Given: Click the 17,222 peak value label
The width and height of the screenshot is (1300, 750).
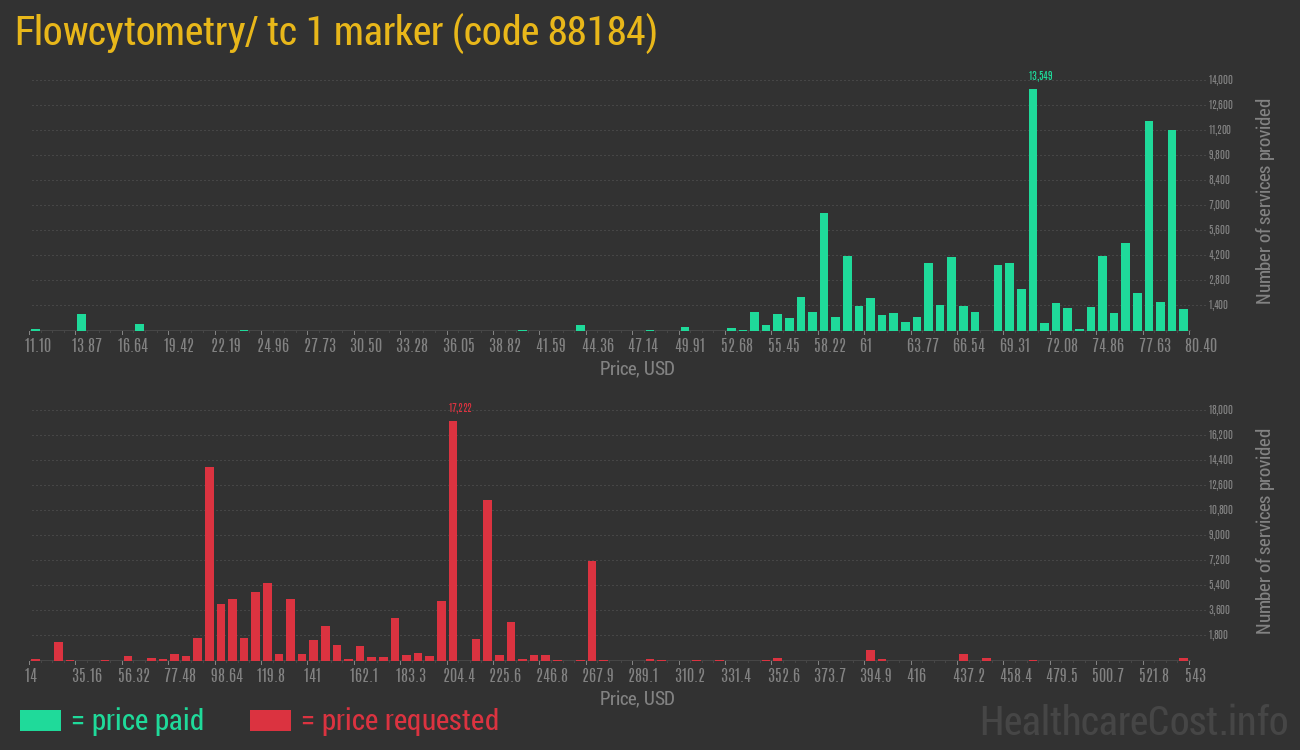Looking at the screenshot, I should coord(460,408).
